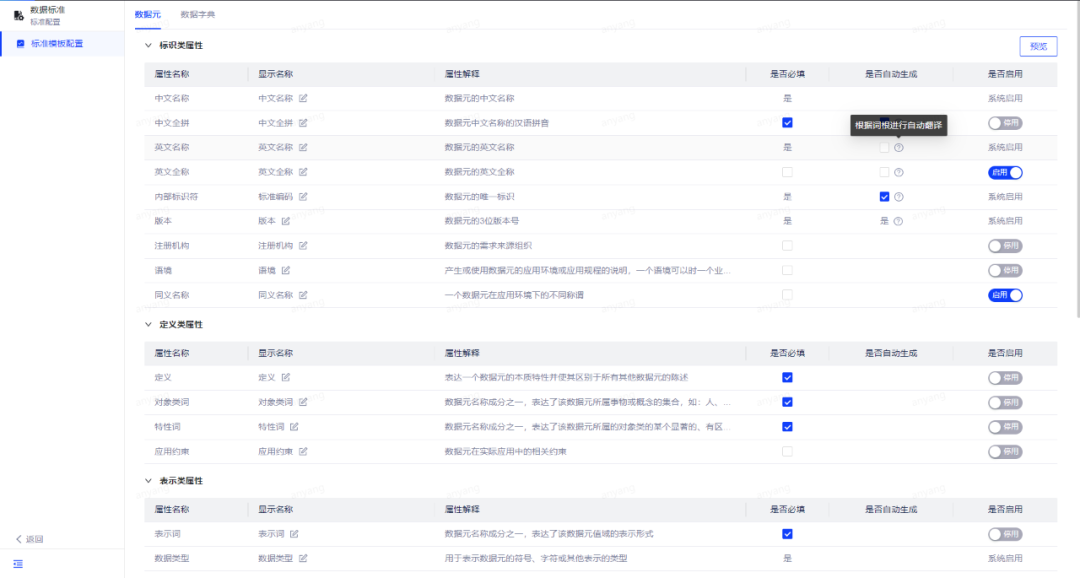This screenshot has width=1080, height=578.
Task: Edit display name for 版本 row
Action: [x=286, y=221]
